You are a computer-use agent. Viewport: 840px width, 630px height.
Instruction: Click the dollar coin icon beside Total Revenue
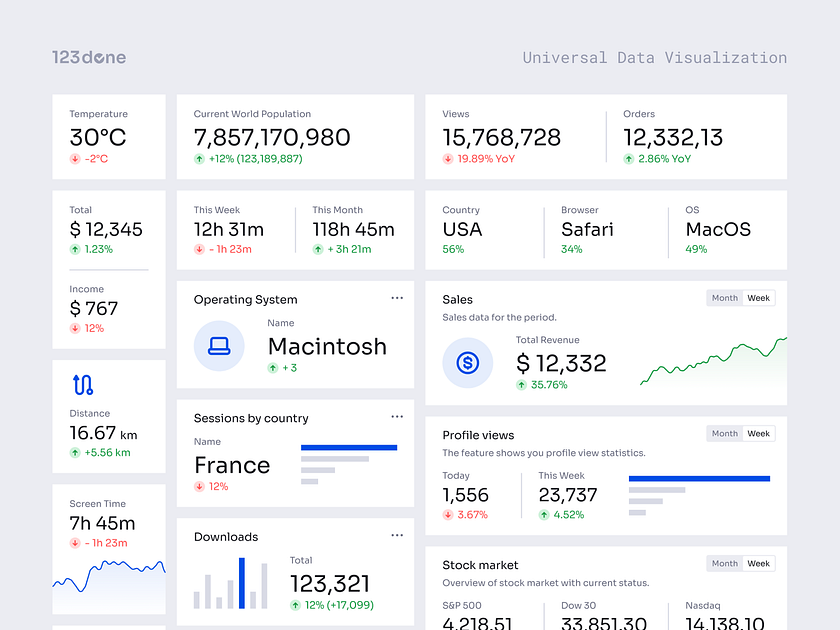(467, 363)
